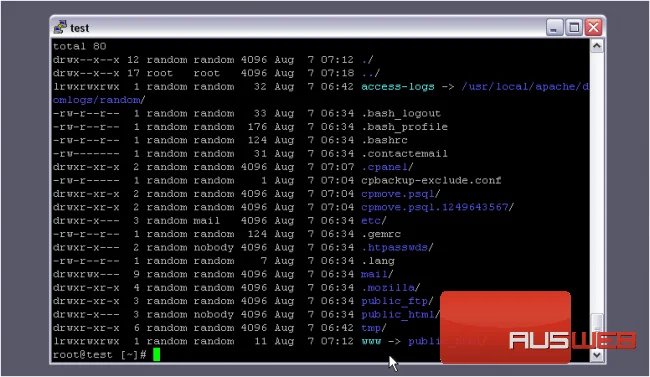
Task: Click the scrollbar down arrow
Action: click(597, 355)
